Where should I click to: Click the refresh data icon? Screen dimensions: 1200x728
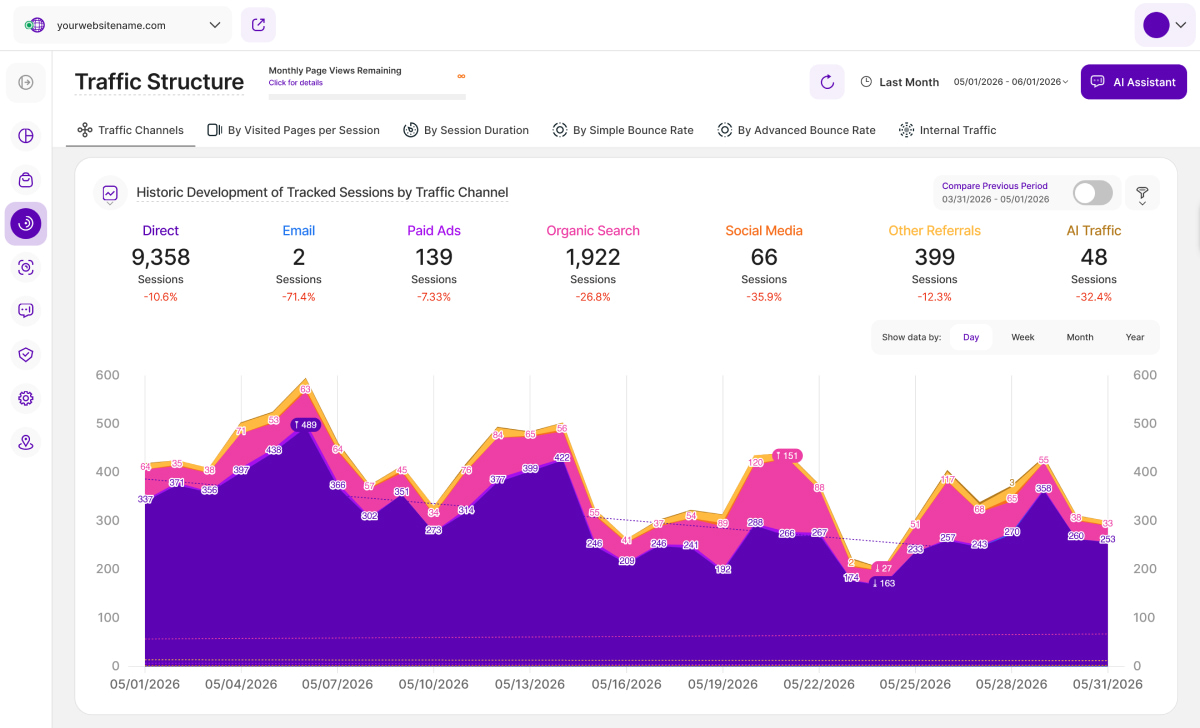[x=827, y=82]
